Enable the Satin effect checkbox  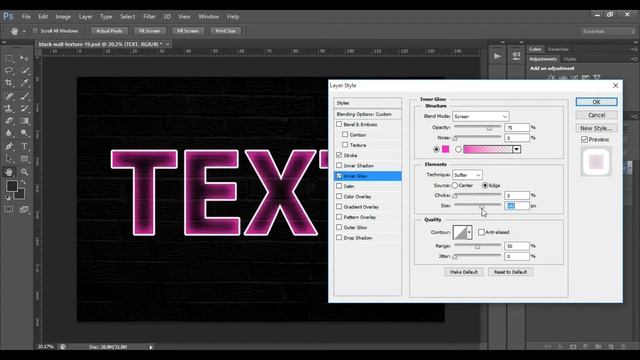point(339,186)
